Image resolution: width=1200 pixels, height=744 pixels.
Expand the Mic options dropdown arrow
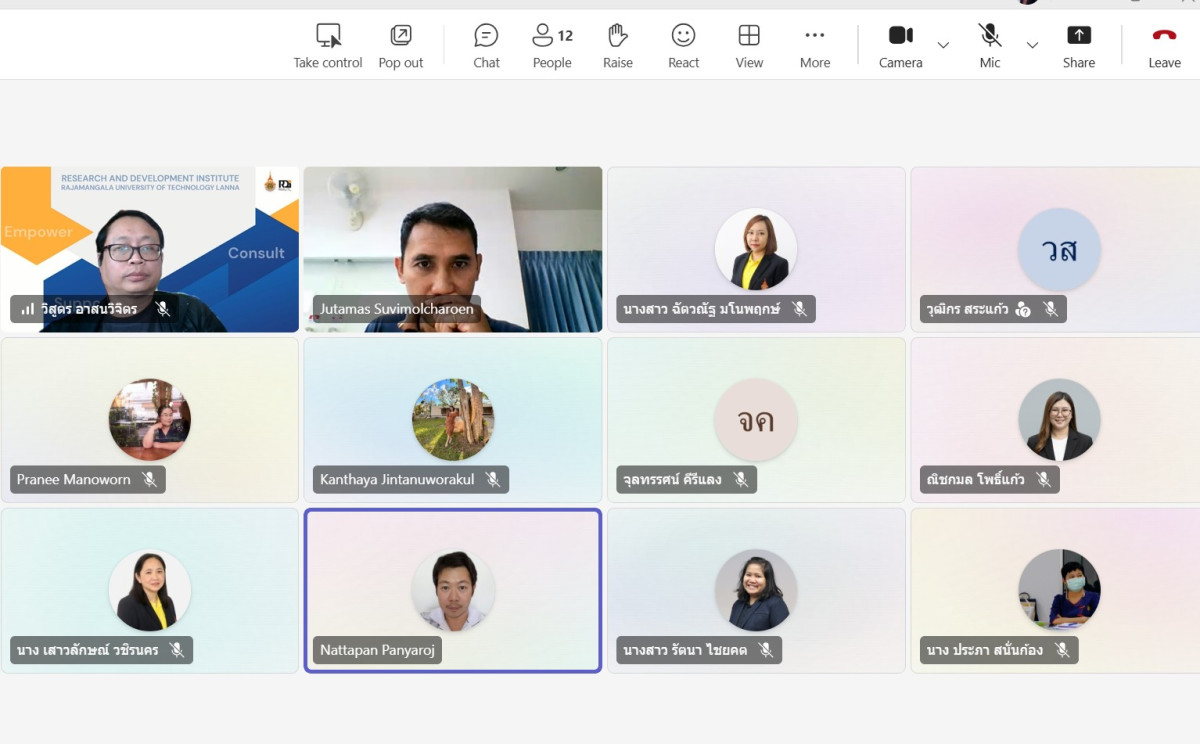point(1032,45)
